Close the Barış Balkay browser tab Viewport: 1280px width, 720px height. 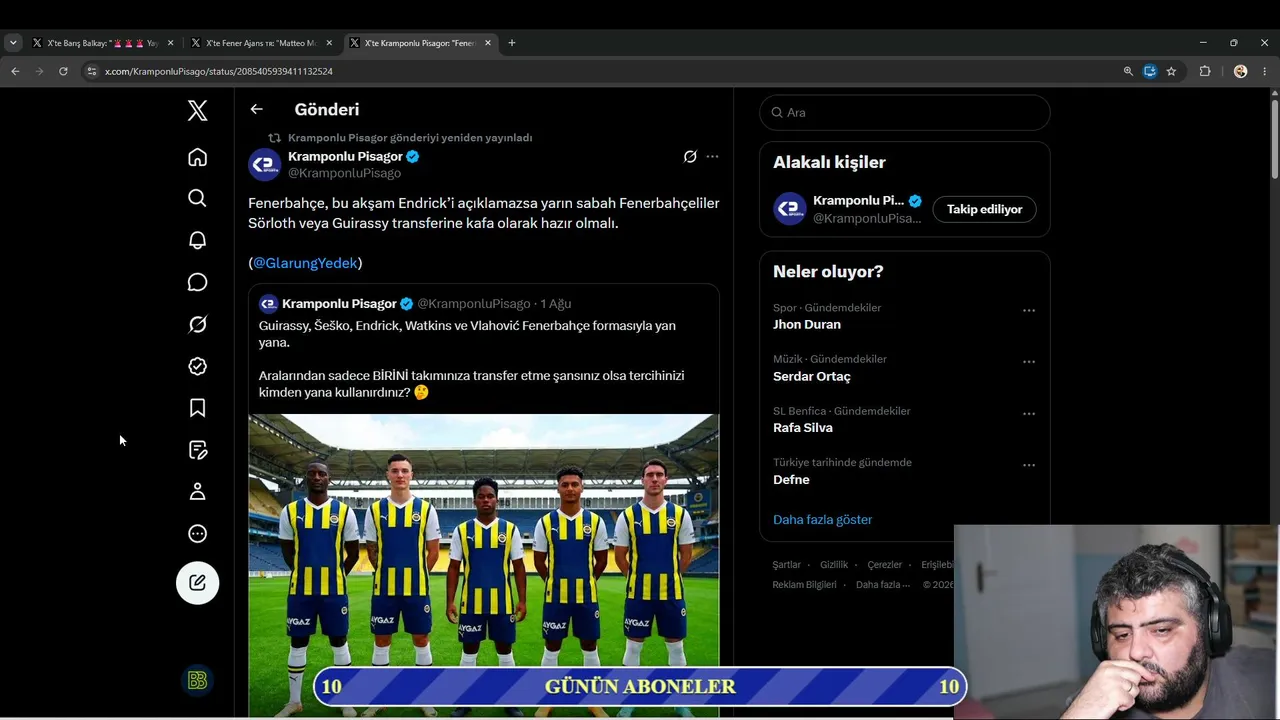coord(170,43)
